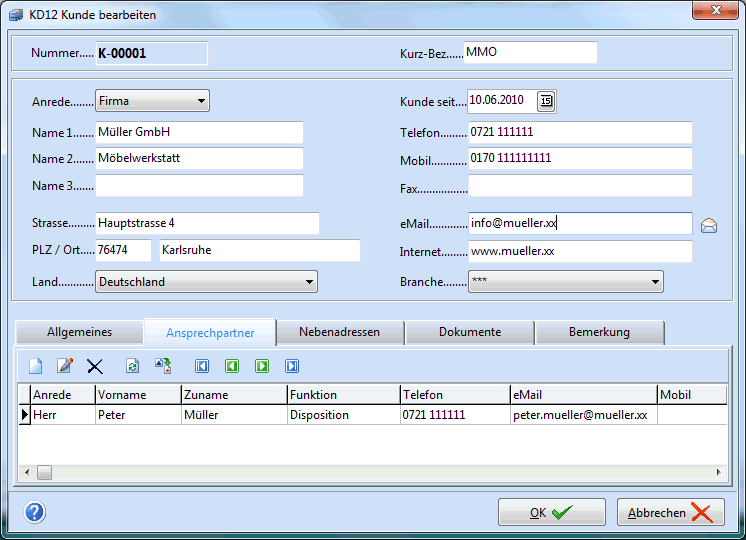746x540 pixels.
Task: Click the contact table horizontal scrollbar
Action: [371, 472]
